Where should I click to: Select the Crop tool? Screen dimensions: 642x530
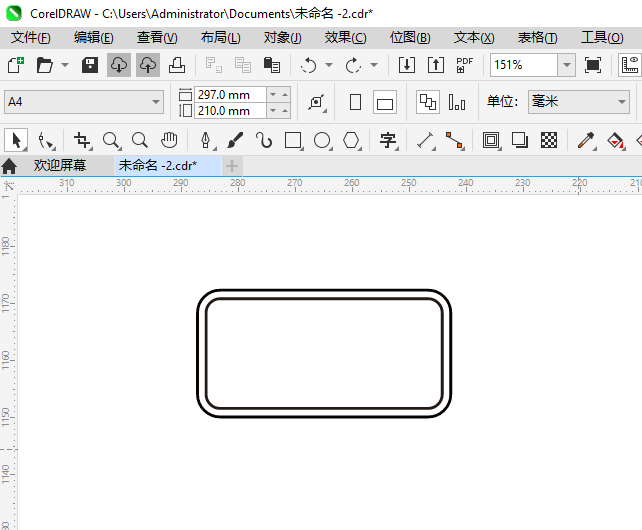(83, 140)
